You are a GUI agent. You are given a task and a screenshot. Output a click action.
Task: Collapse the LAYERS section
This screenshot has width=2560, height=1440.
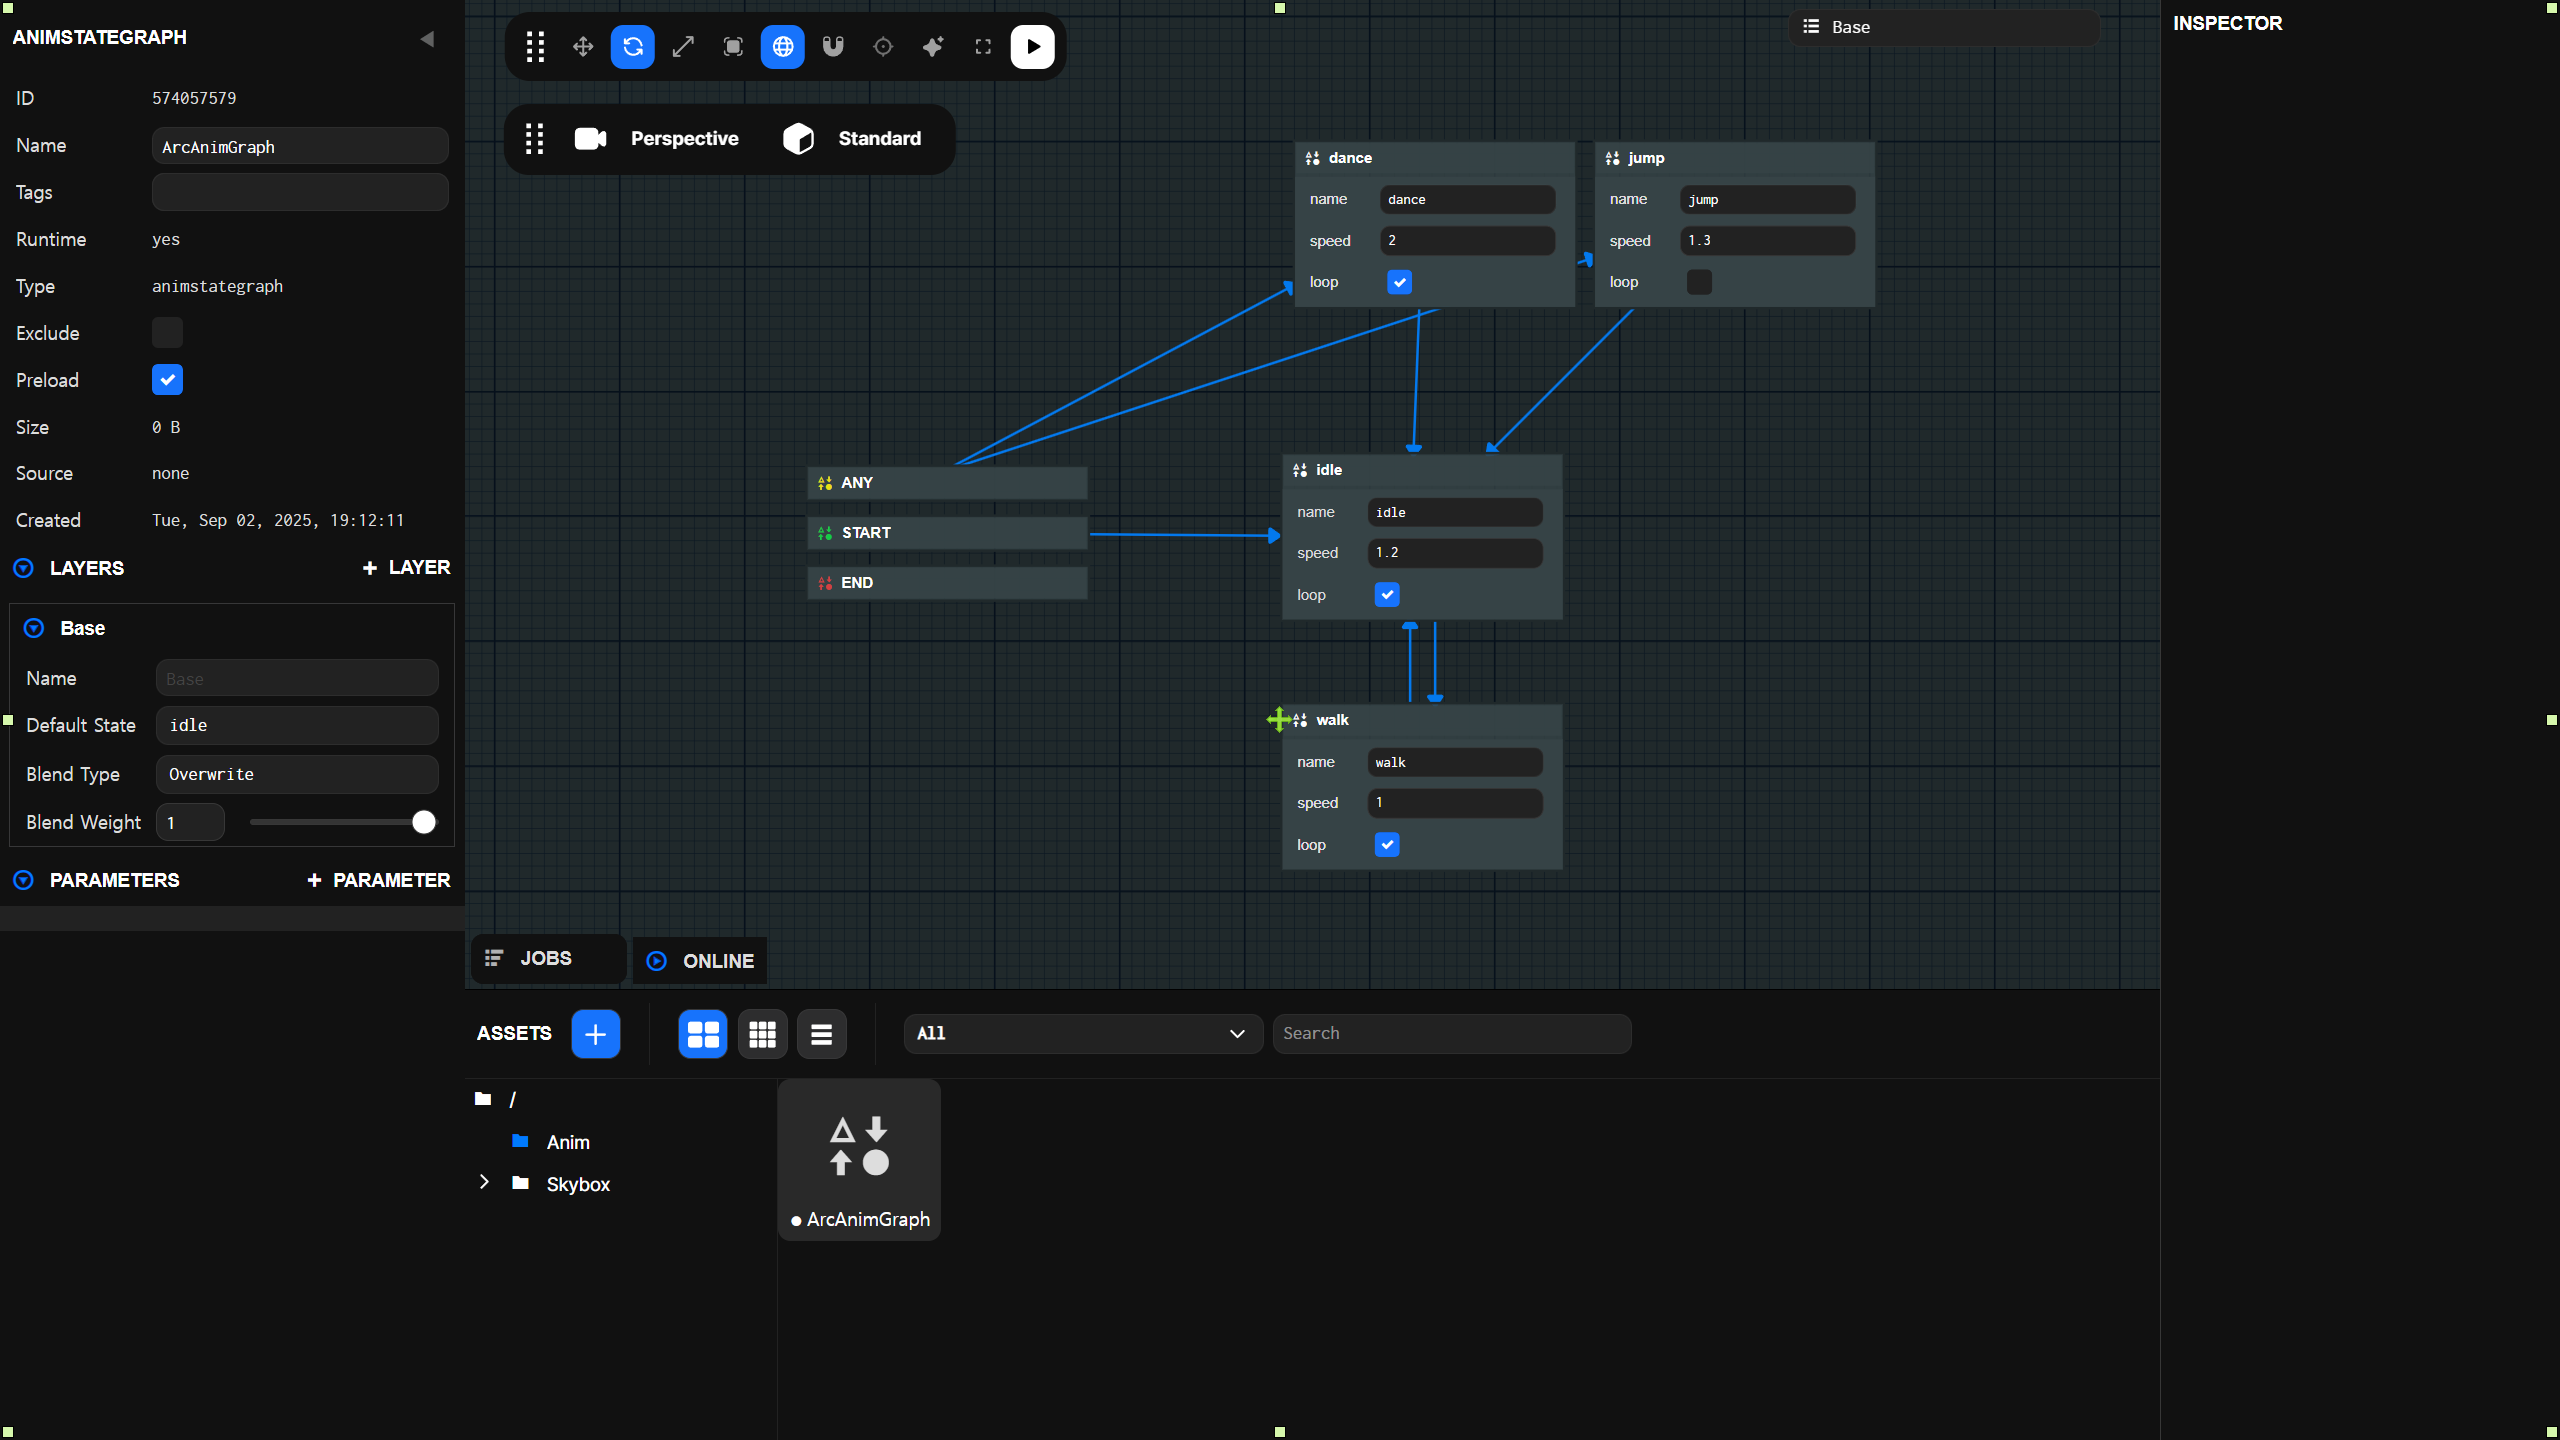coord(22,567)
